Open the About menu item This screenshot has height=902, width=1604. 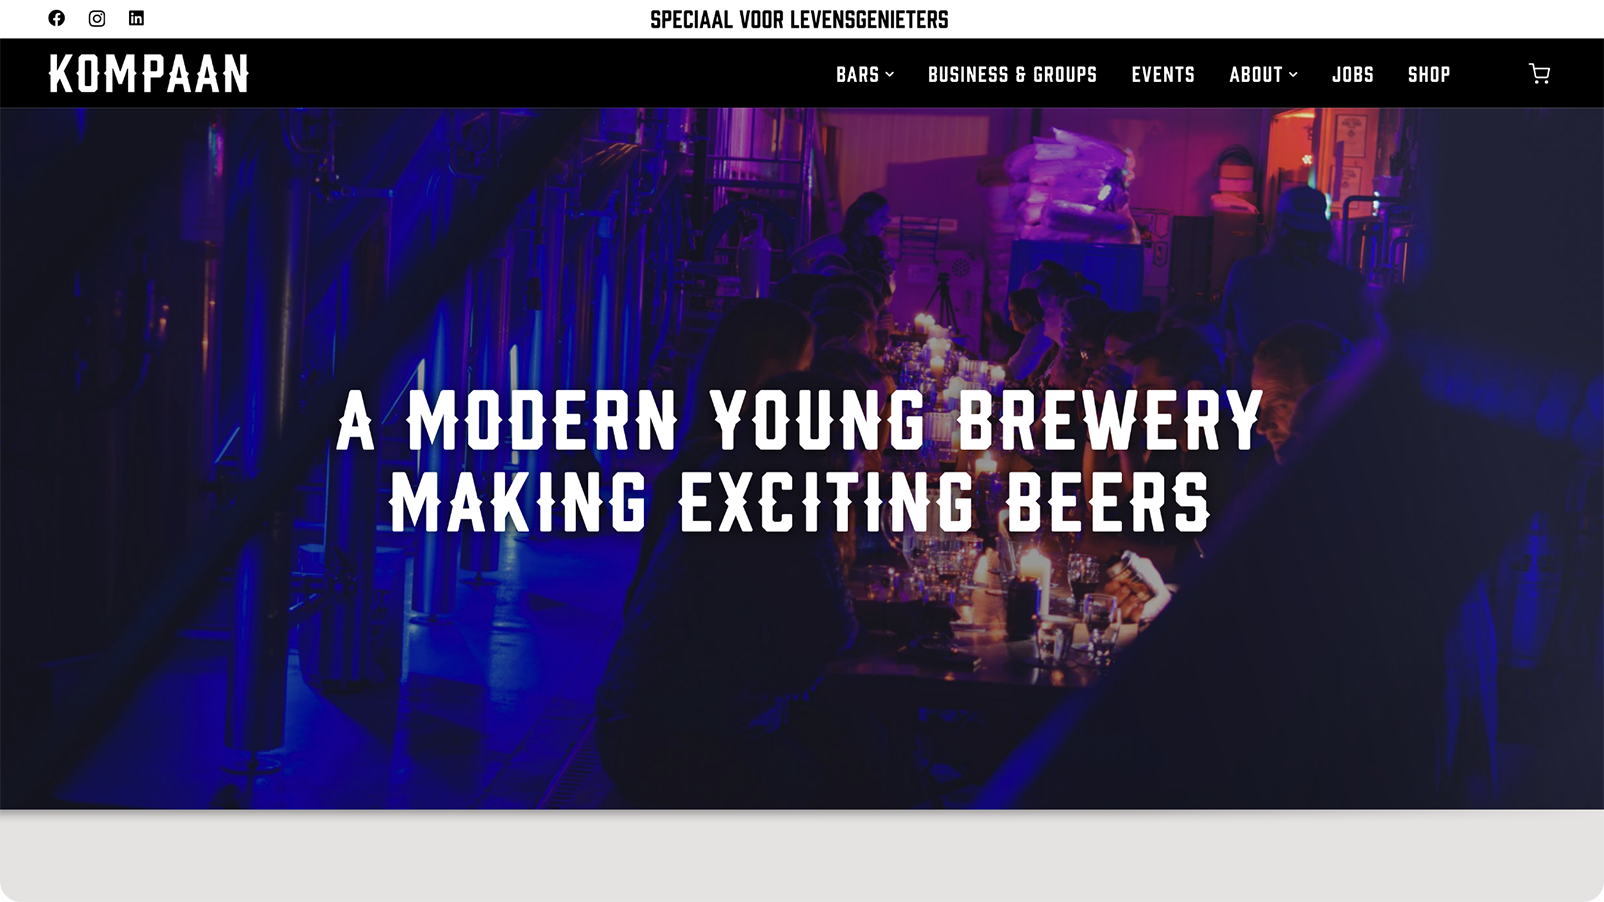tap(1256, 74)
